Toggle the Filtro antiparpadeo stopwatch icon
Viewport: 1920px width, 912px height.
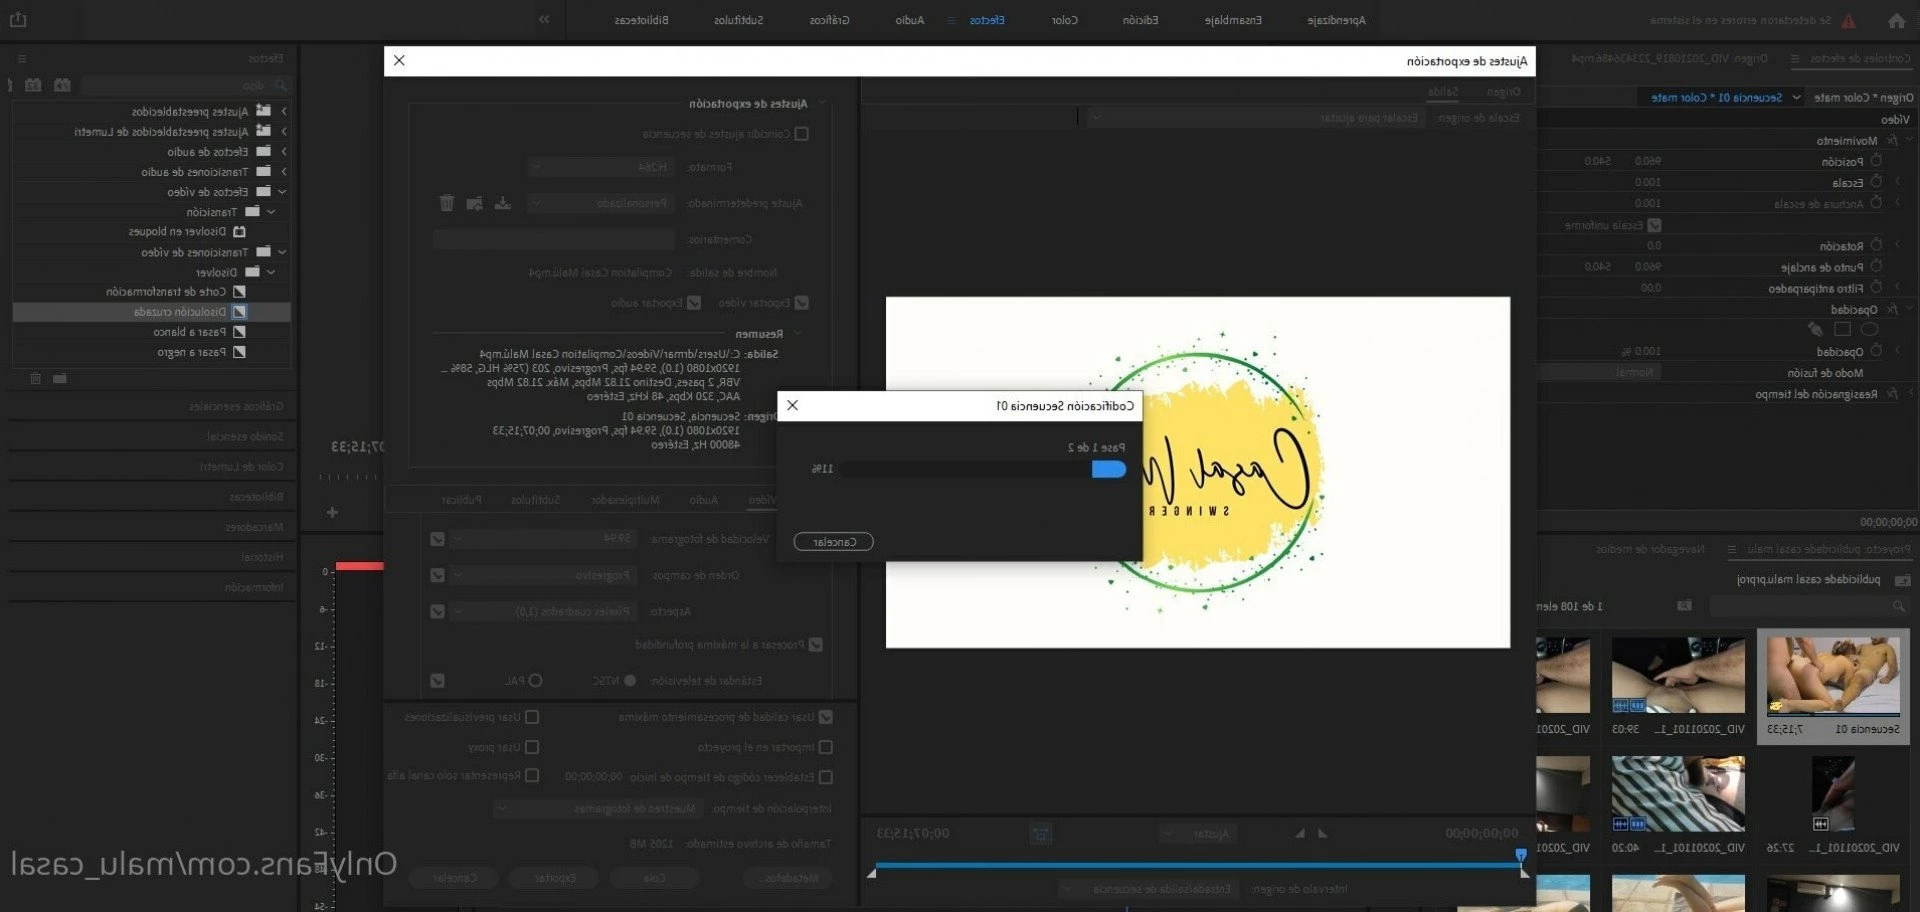(1876, 287)
